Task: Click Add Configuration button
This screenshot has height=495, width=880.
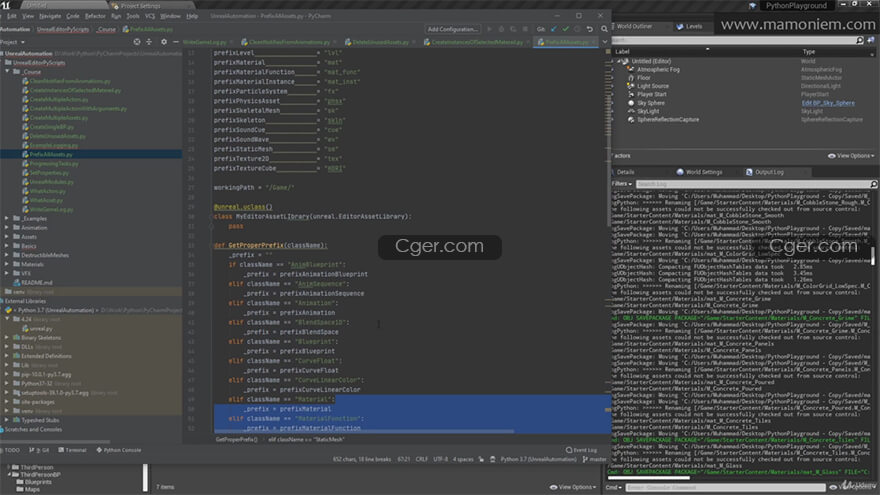Action: (452, 29)
